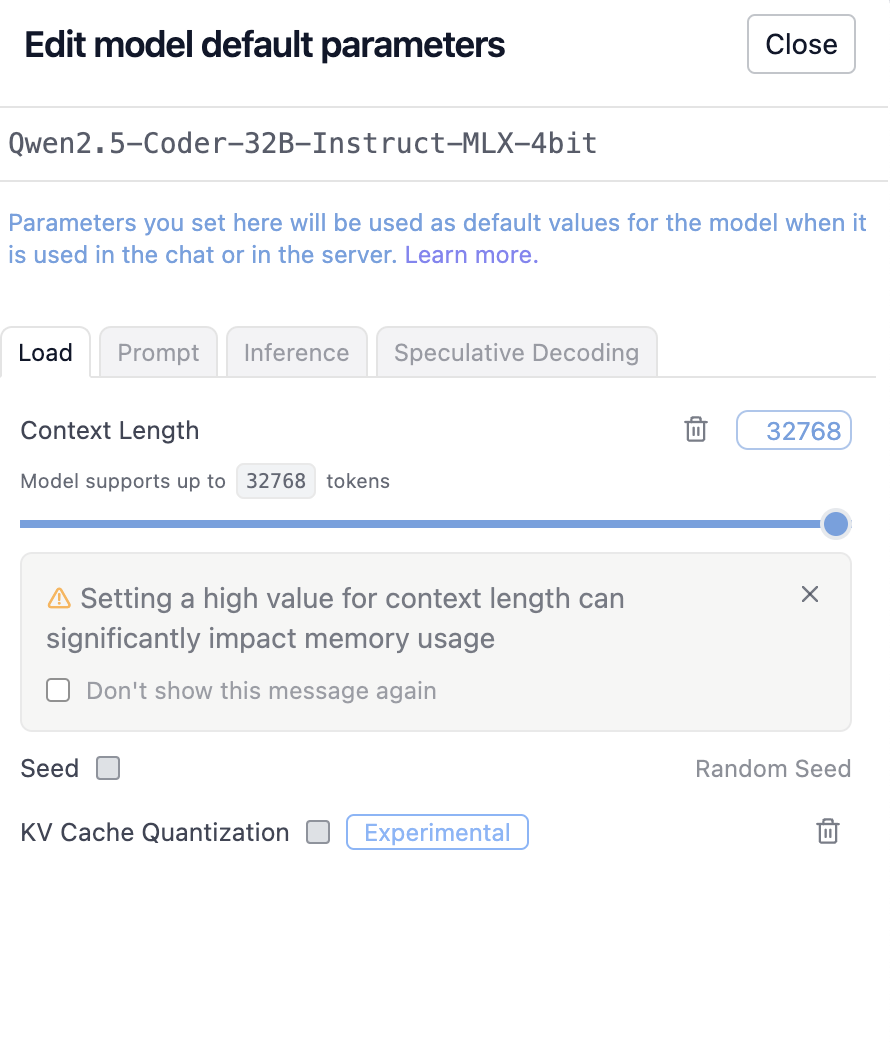This screenshot has width=890, height=1058.
Task: Click the orange warning triangle icon
Action: (59, 598)
